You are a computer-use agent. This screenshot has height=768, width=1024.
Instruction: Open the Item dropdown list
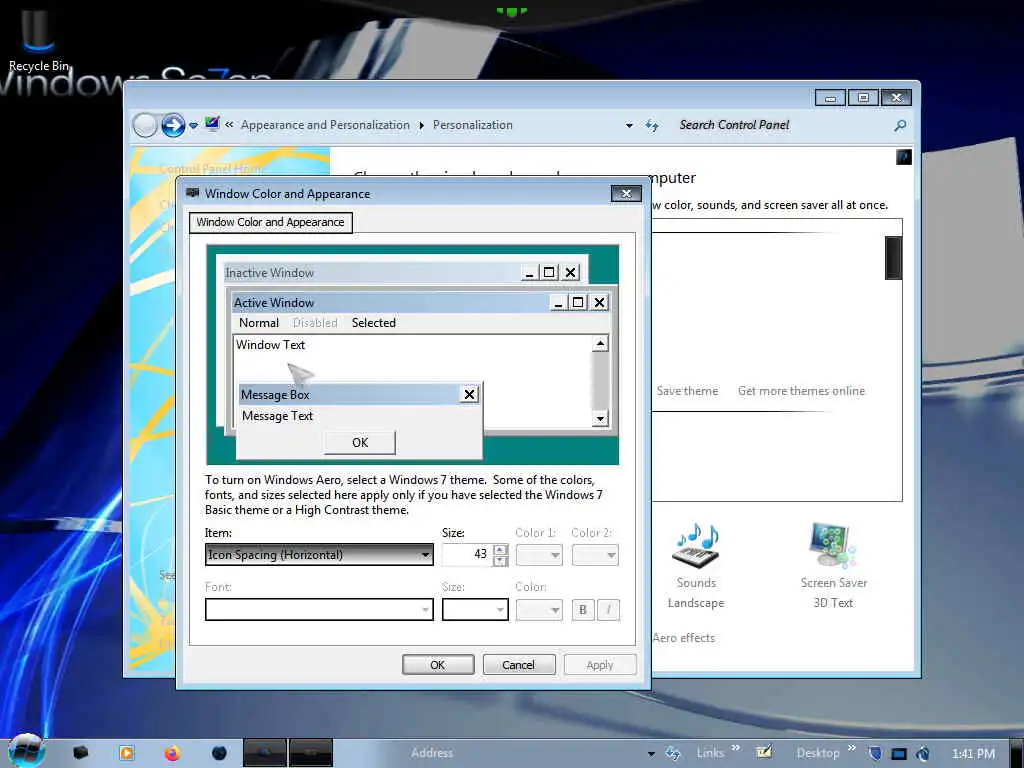click(x=319, y=554)
